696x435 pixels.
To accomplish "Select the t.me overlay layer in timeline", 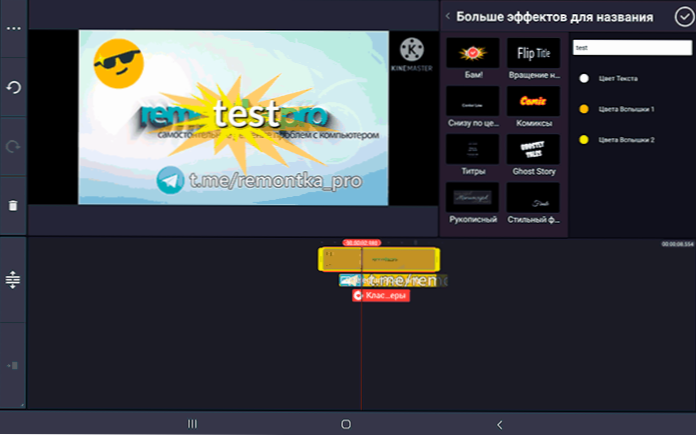I will [393, 281].
